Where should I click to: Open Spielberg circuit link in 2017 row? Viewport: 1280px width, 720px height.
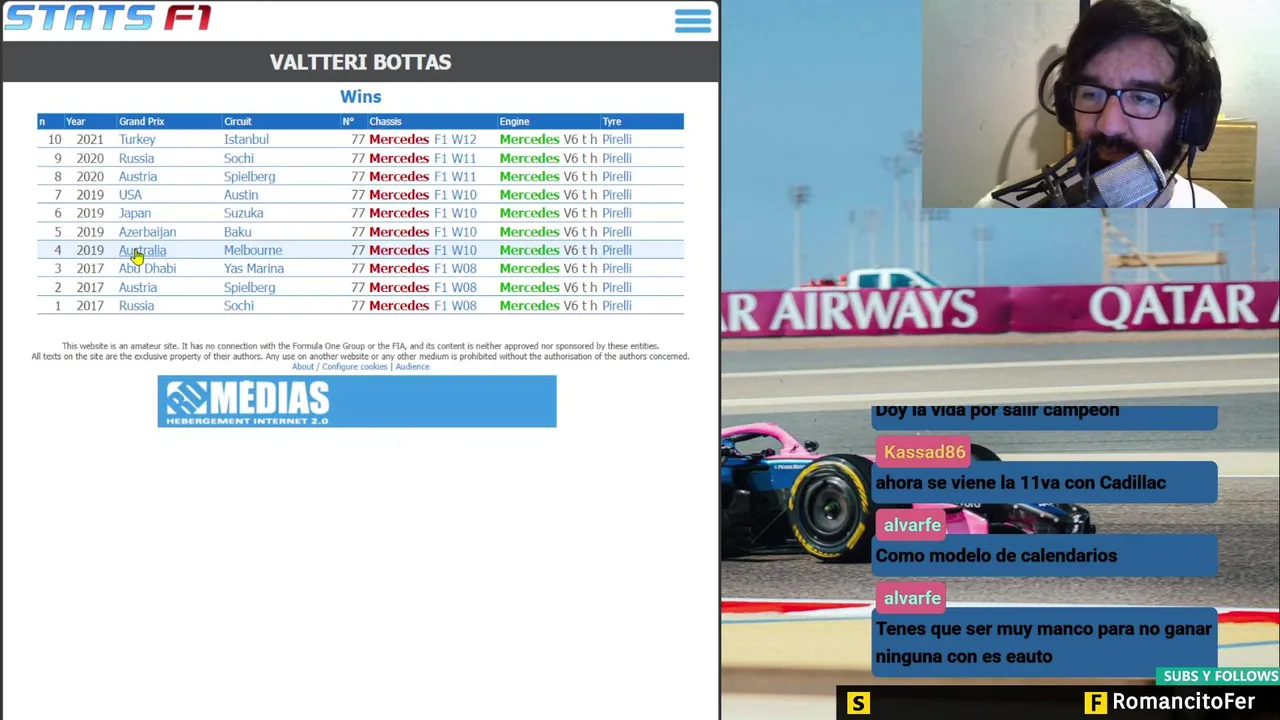(x=249, y=287)
